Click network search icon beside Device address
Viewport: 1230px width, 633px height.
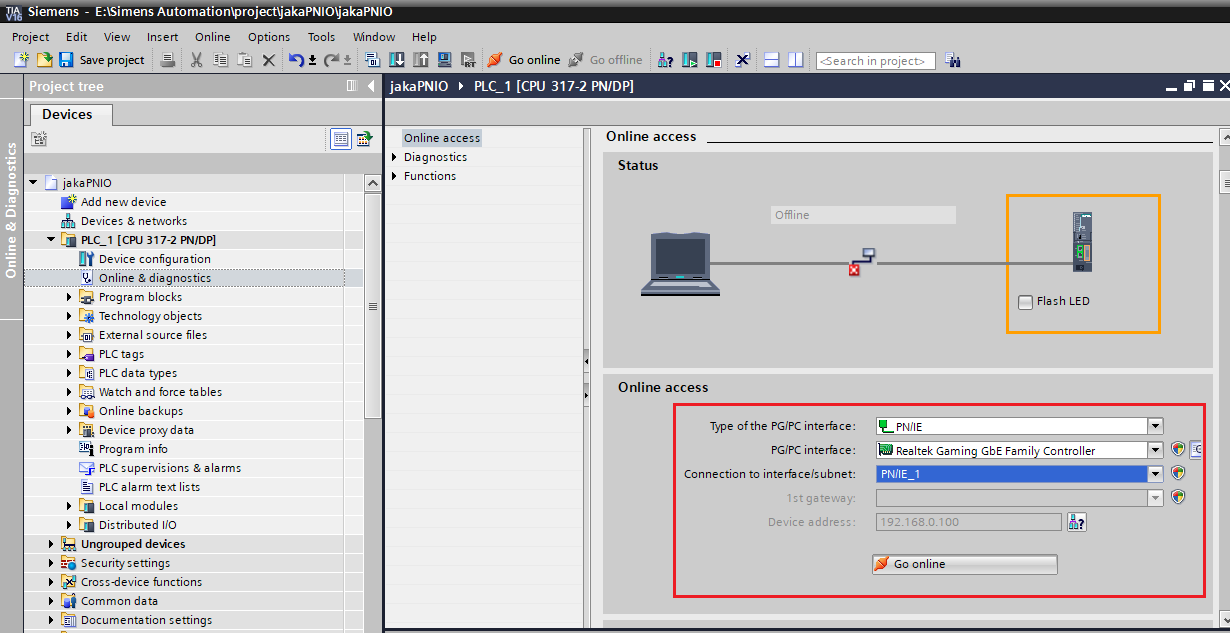pyautogui.click(x=1076, y=522)
